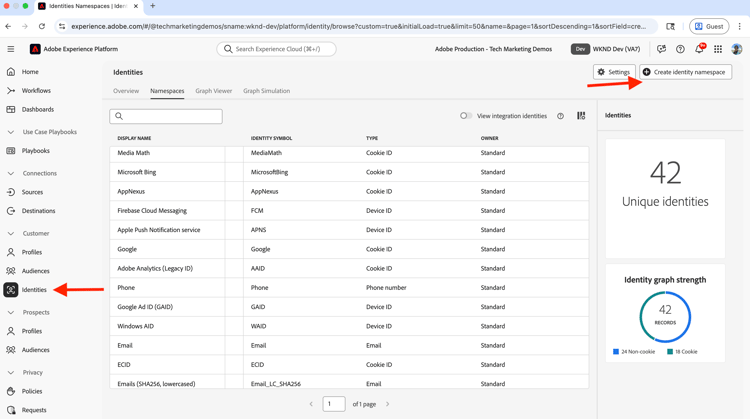The height and width of the screenshot is (419, 750).
Task: Click the Settings button
Action: point(614,72)
